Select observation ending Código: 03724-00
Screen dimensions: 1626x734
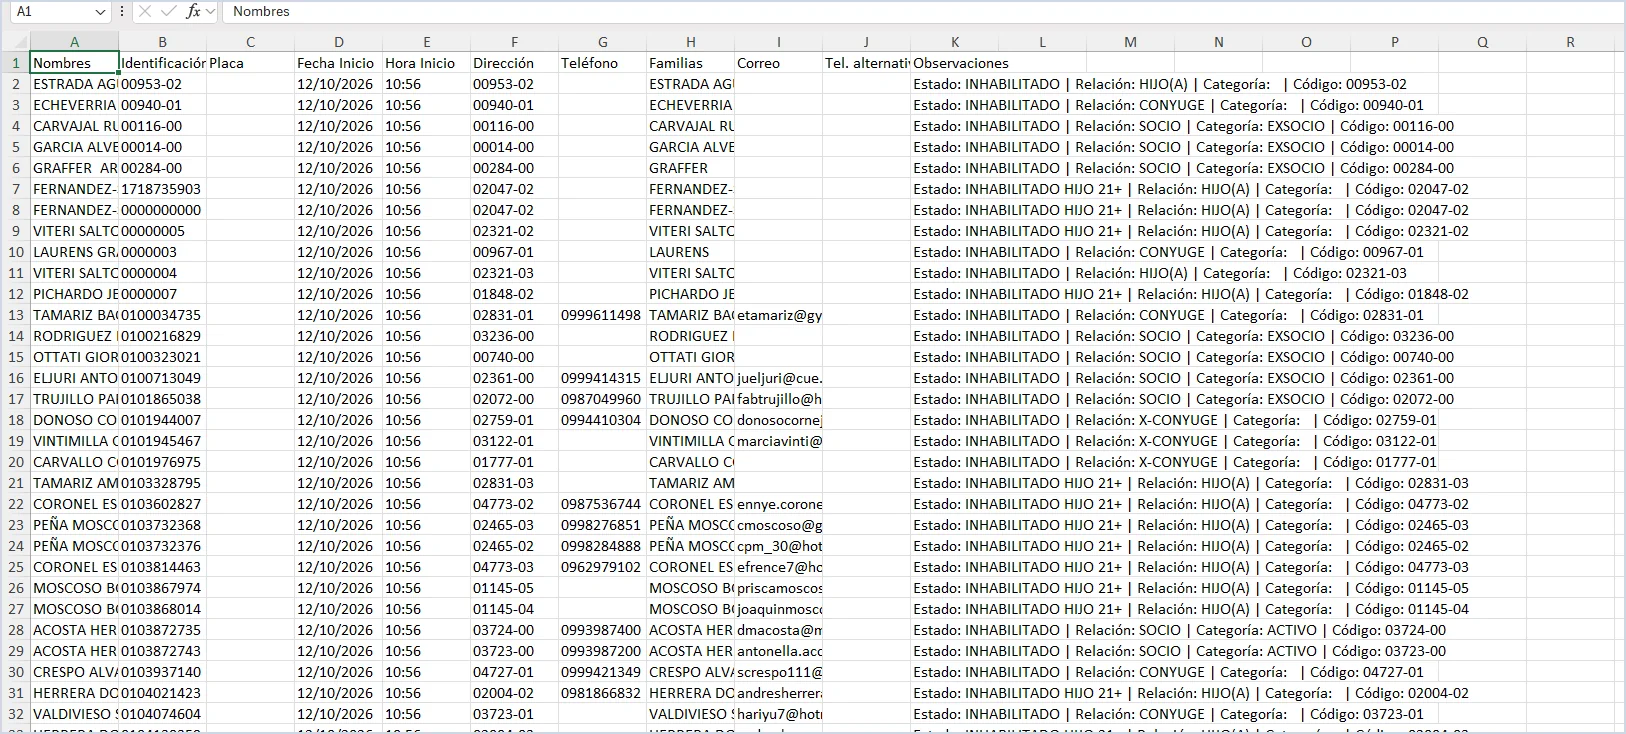pyautogui.click(x=1179, y=630)
